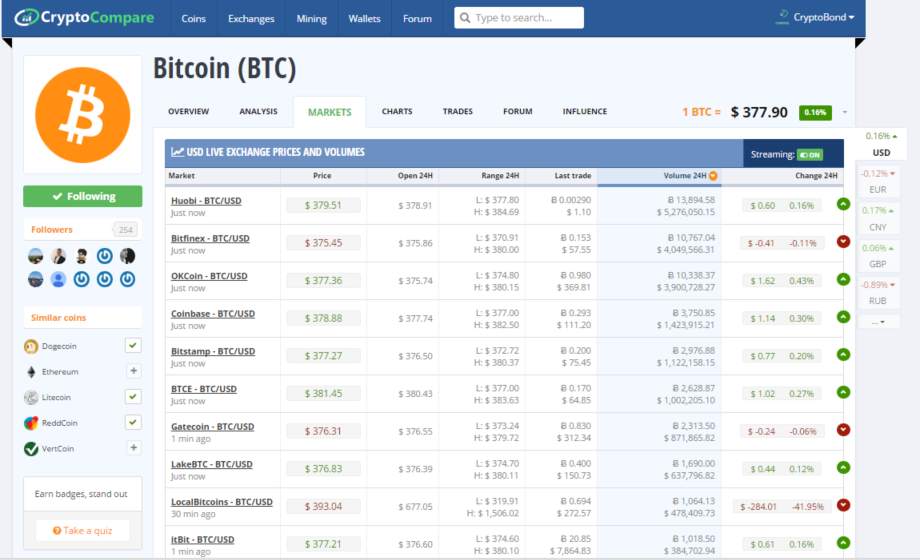
Task: Click the Dogecoin coin icon
Action: (31, 346)
